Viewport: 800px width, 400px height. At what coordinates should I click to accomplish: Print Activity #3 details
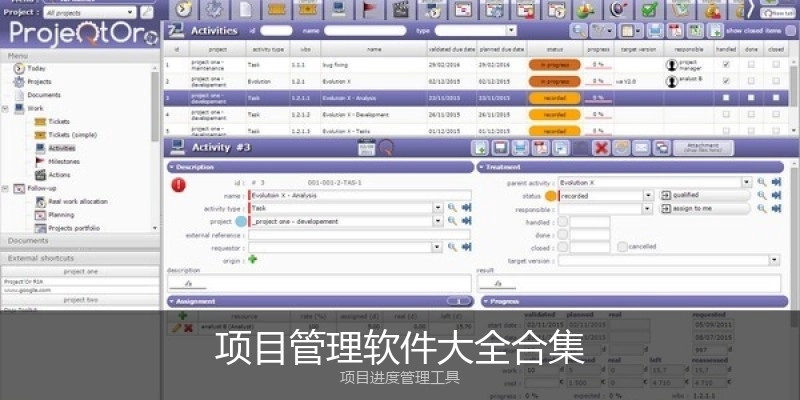click(x=520, y=148)
